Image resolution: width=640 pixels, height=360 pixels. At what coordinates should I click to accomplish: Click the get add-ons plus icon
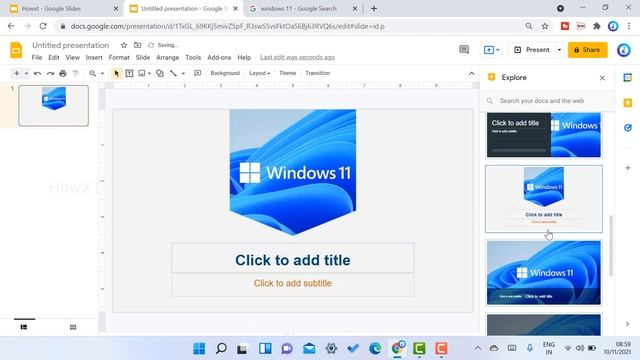(628, 168)
